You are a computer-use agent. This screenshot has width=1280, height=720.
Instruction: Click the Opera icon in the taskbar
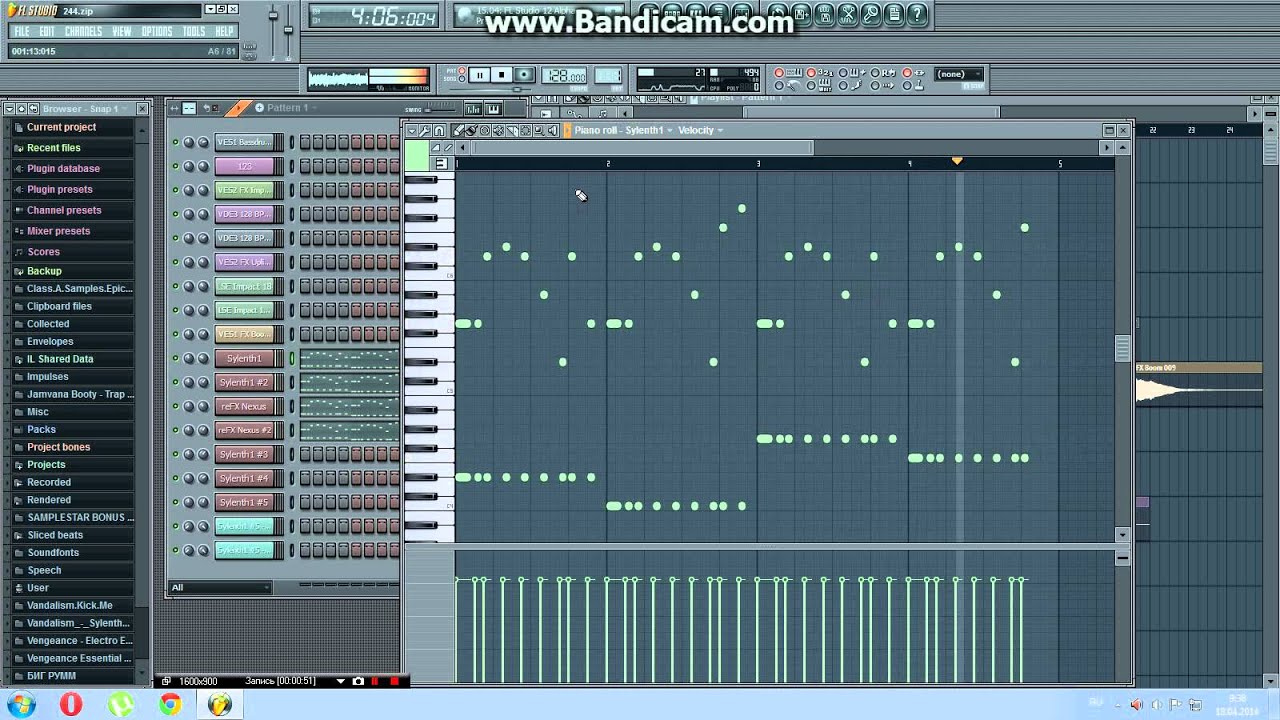tap(71, 704)
